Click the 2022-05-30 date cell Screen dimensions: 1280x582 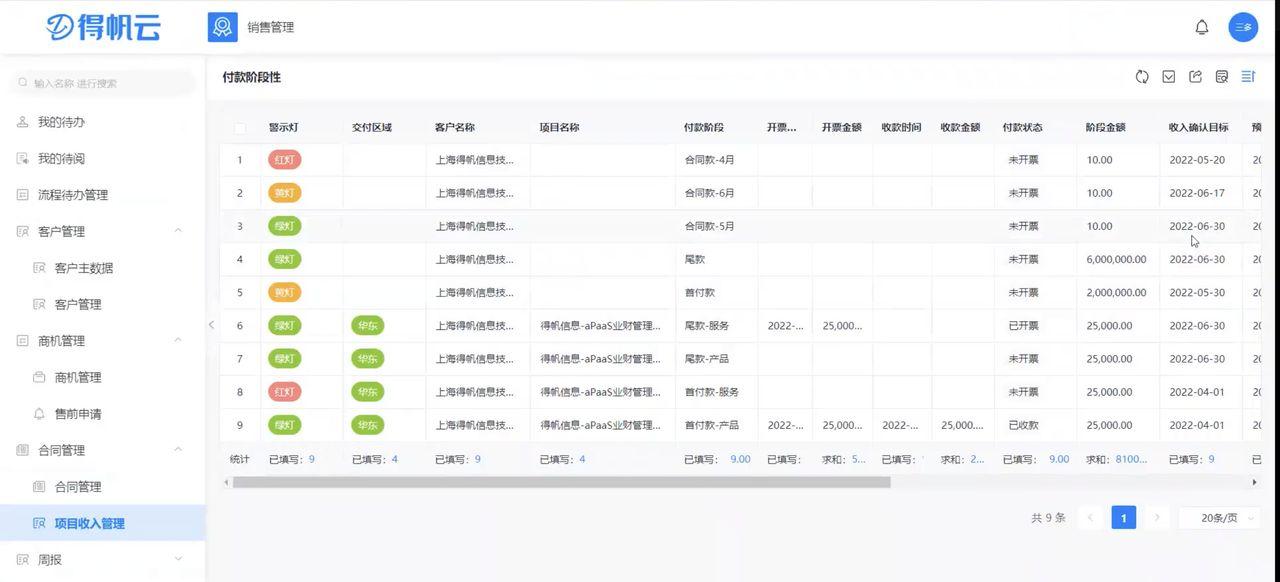click(x=1197, y=292)
